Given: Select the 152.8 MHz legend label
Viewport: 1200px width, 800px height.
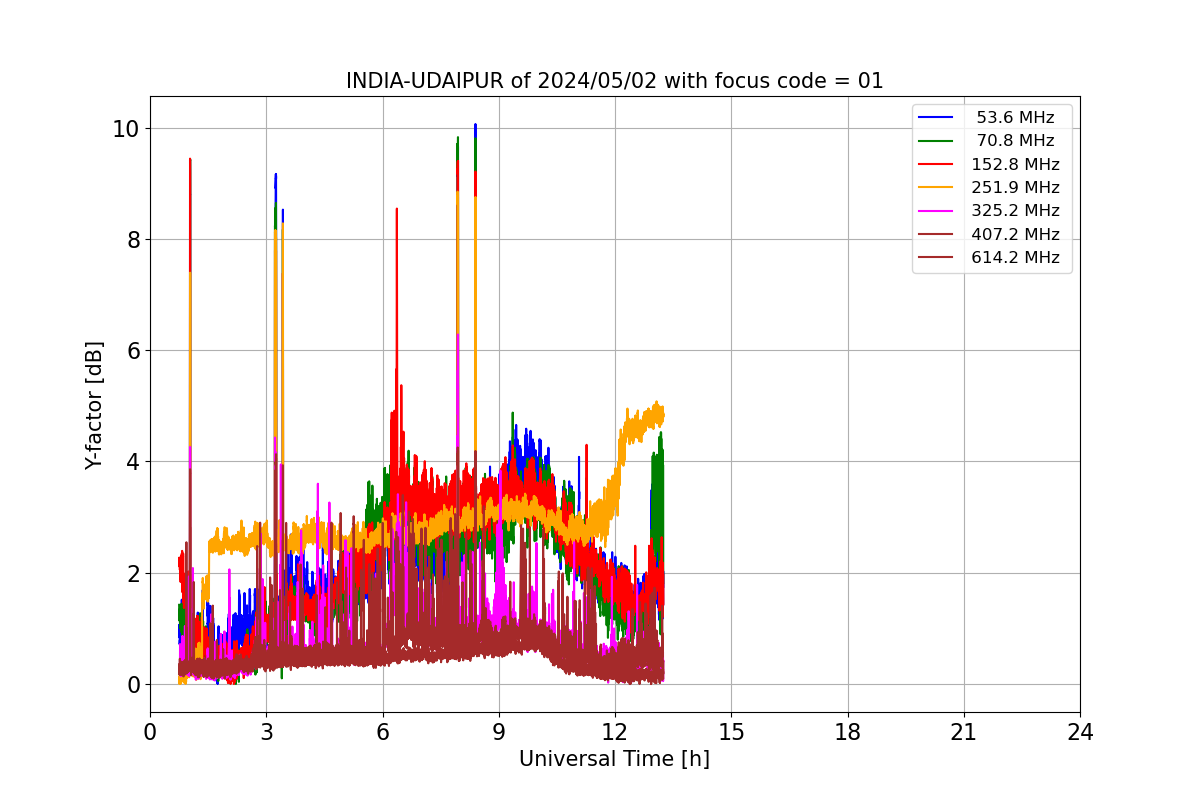Looking at the screenshot, I should click(x=1015, y=164).
